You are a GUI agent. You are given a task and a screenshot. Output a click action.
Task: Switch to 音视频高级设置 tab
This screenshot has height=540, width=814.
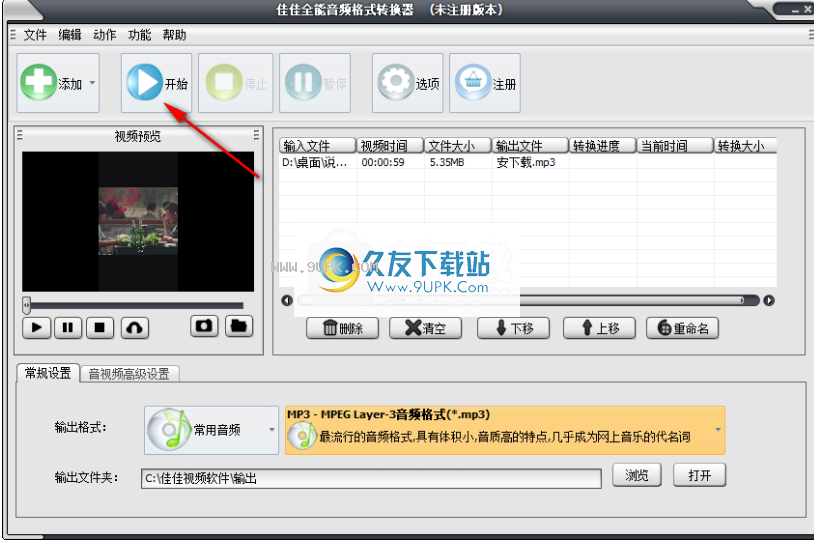point(129,374)
